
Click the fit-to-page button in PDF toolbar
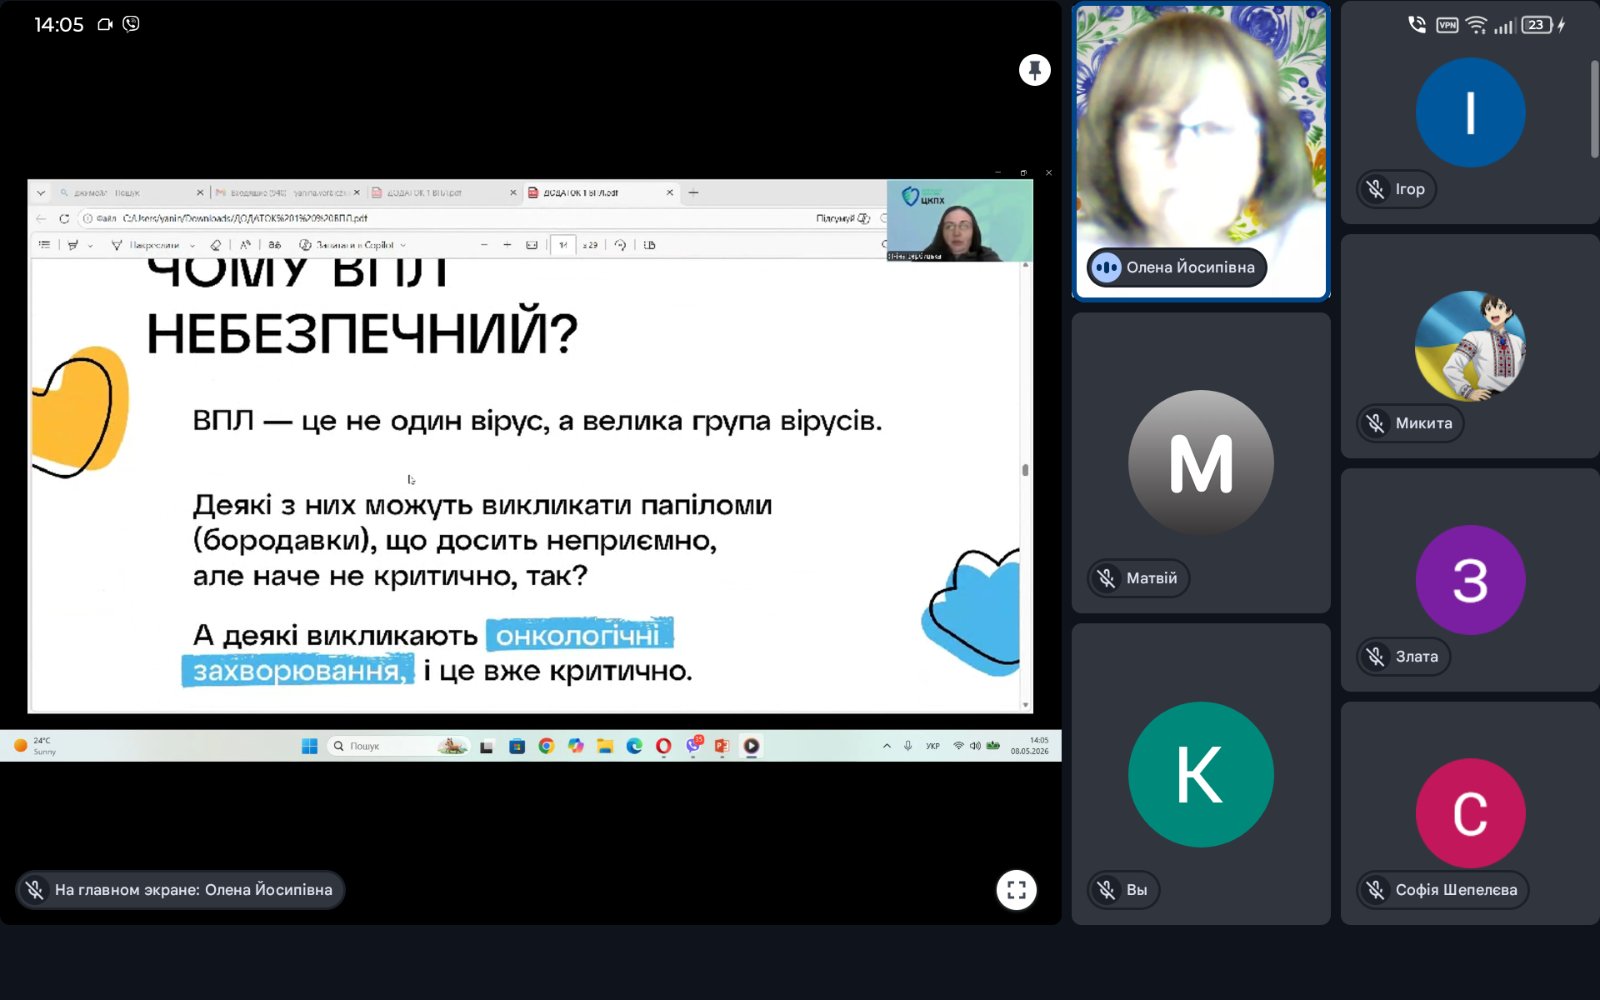click(532, 245)
